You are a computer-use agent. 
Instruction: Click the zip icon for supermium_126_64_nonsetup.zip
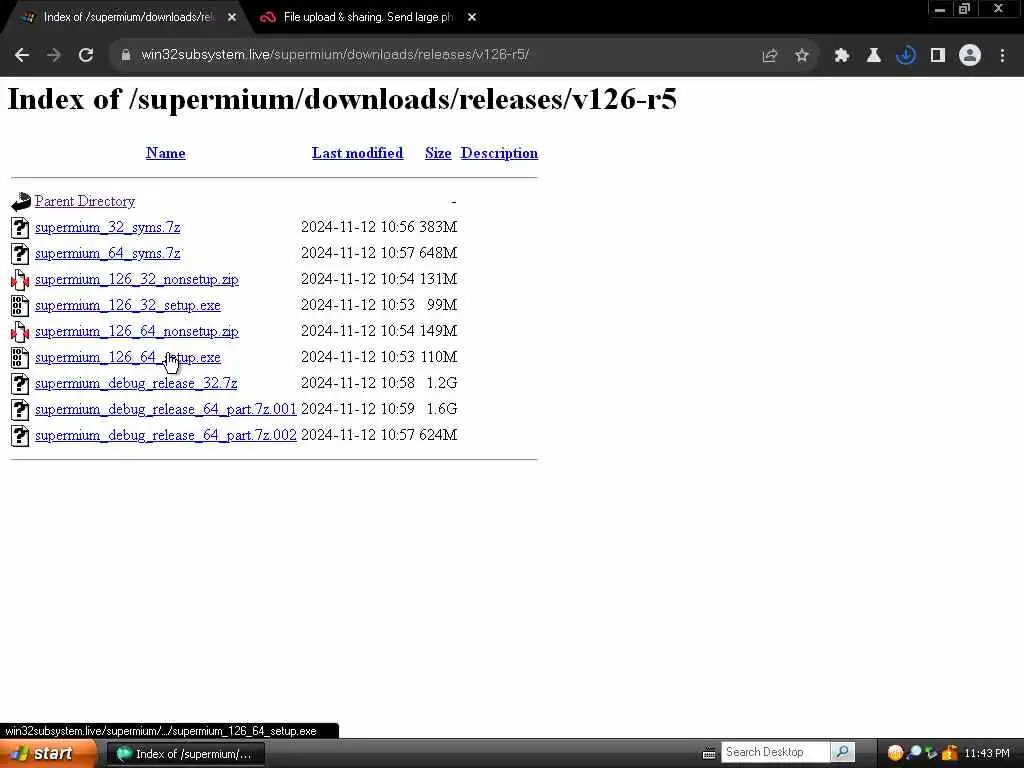[x=20, y=332]
